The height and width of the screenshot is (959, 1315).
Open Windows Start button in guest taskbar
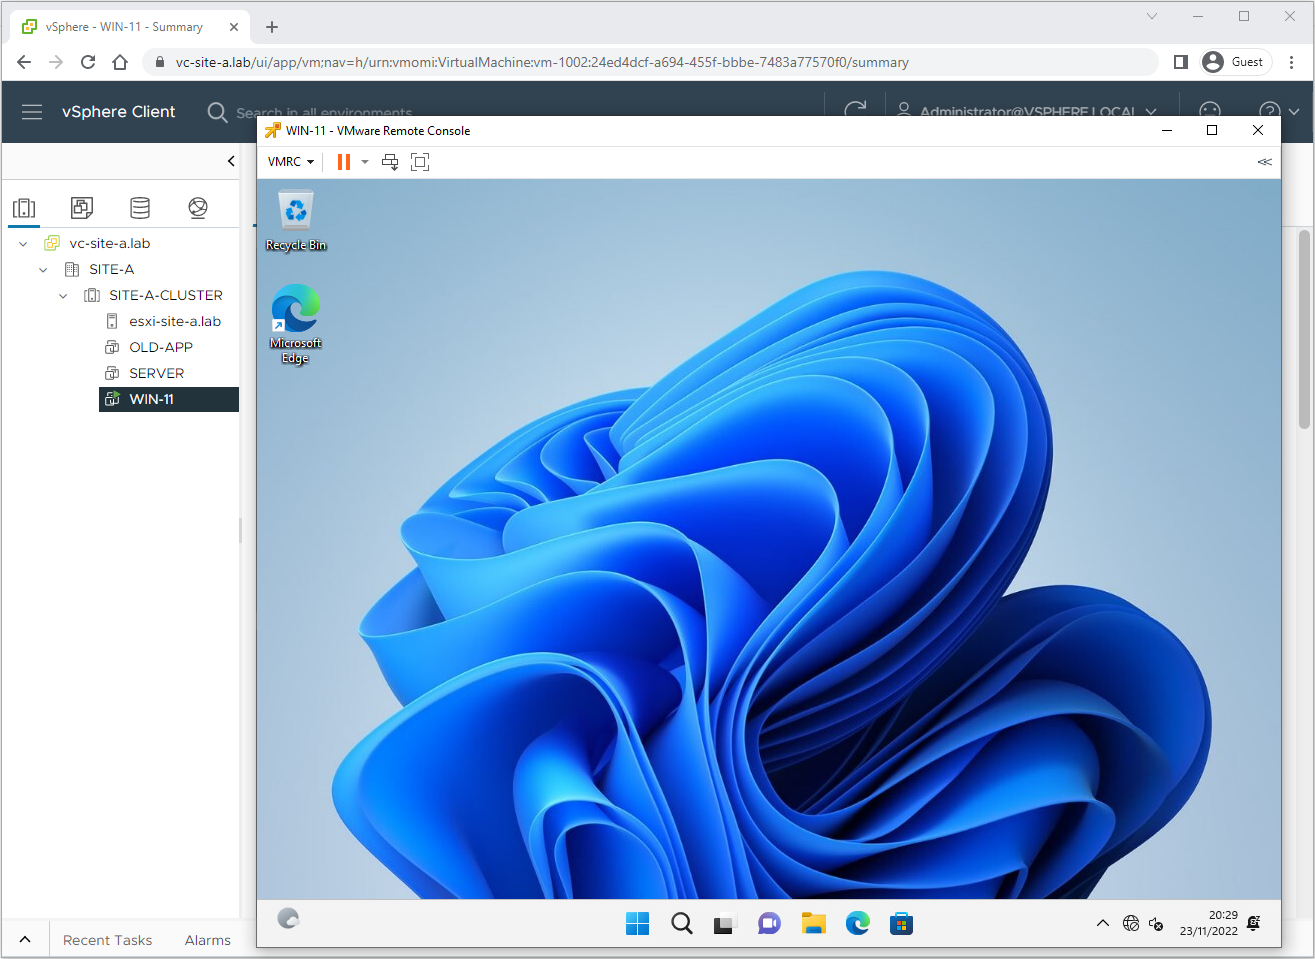tap(637, 924)
